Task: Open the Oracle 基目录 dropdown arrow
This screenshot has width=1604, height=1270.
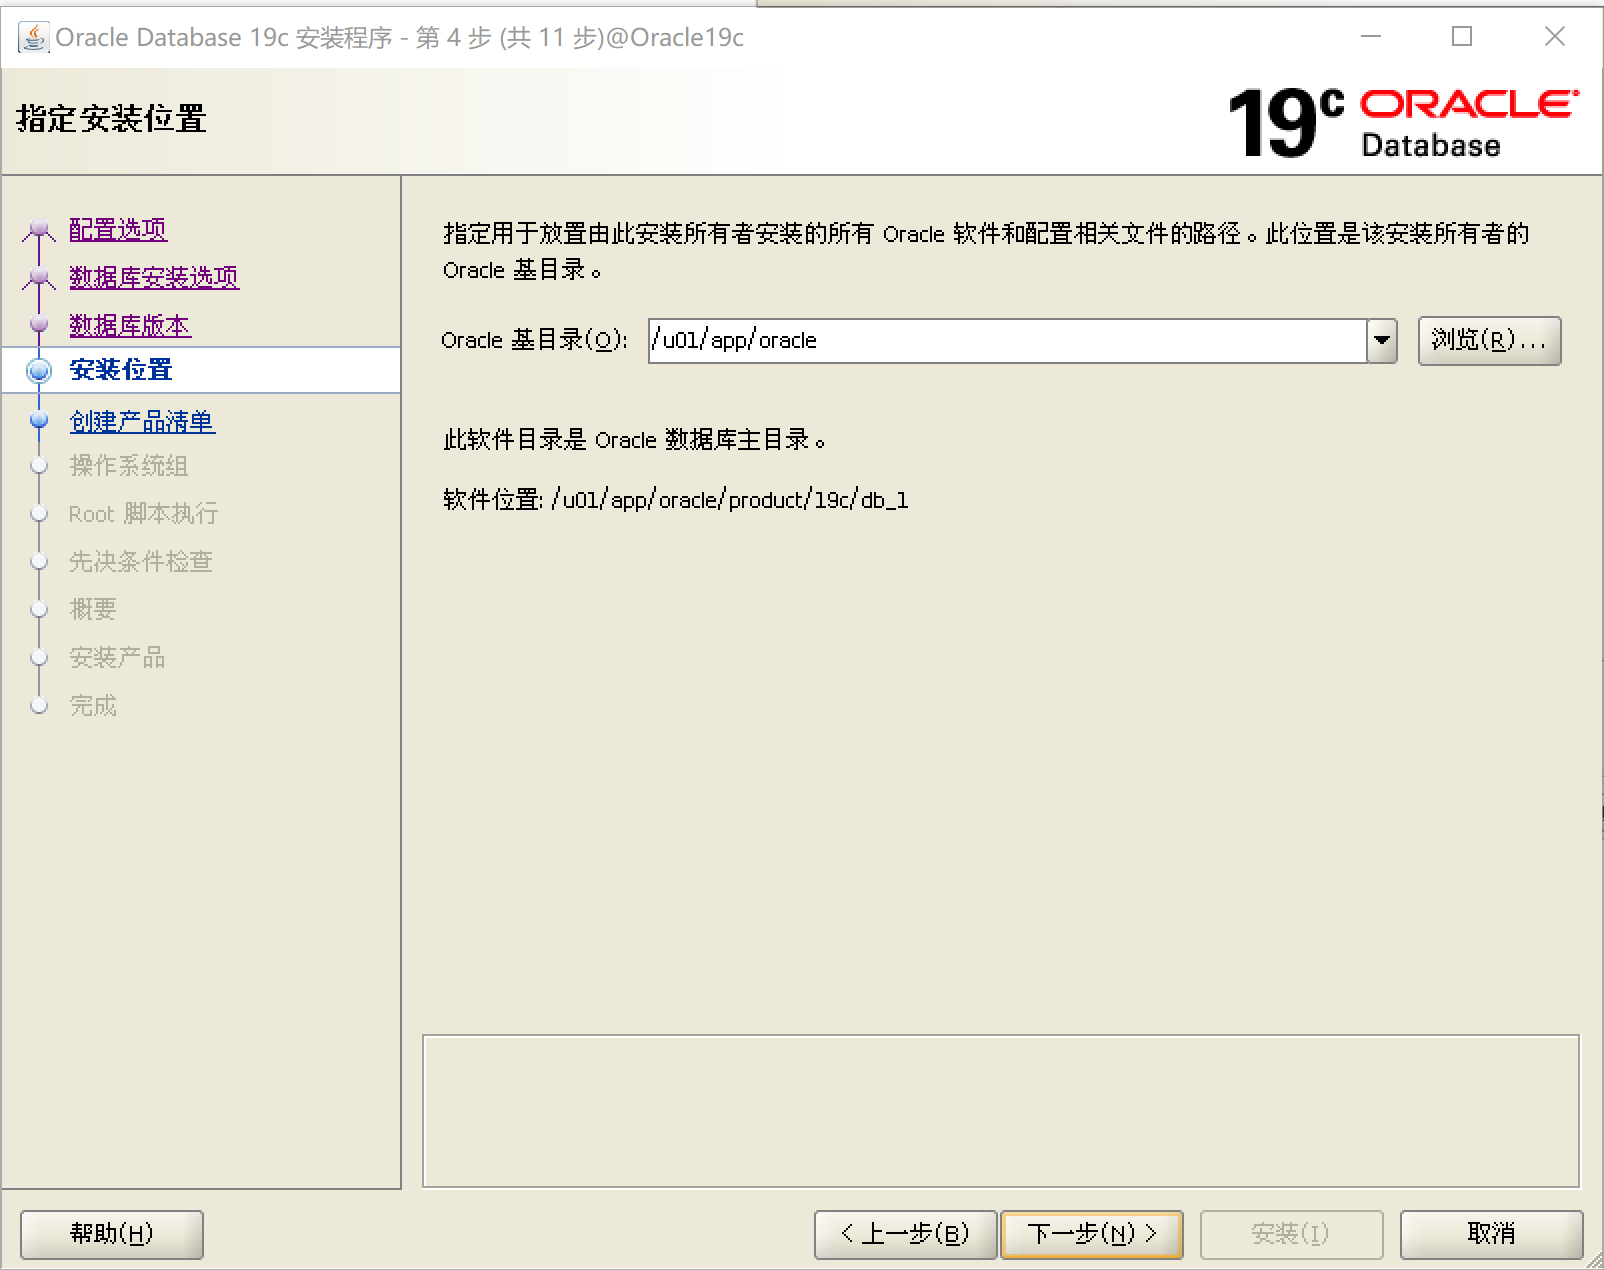Action: [1381, 340]
